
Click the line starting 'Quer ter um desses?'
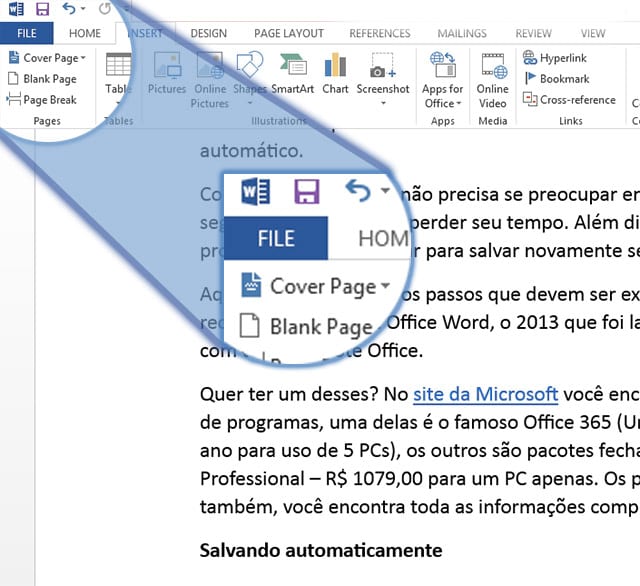point(420,395)
